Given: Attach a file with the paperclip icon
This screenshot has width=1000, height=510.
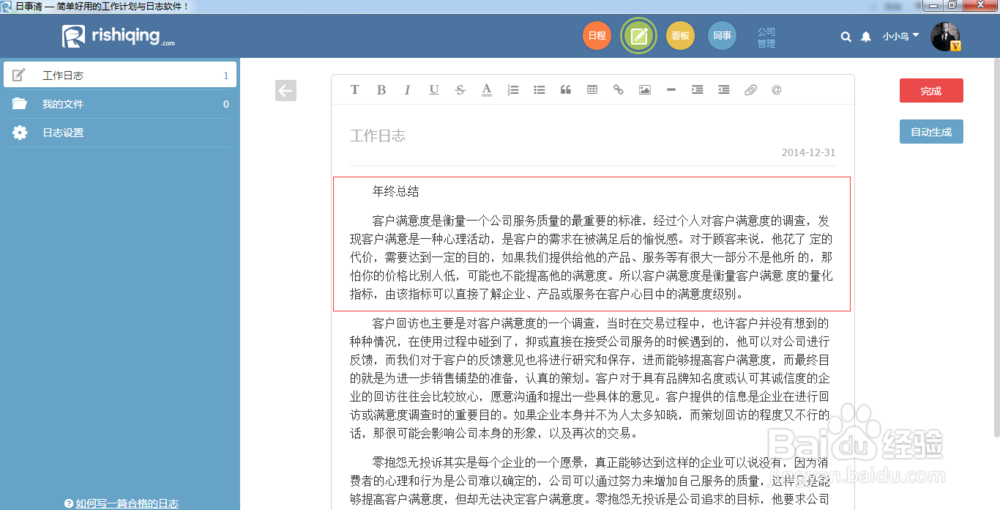Looking at the screenshot, I should tap(750, 90).
